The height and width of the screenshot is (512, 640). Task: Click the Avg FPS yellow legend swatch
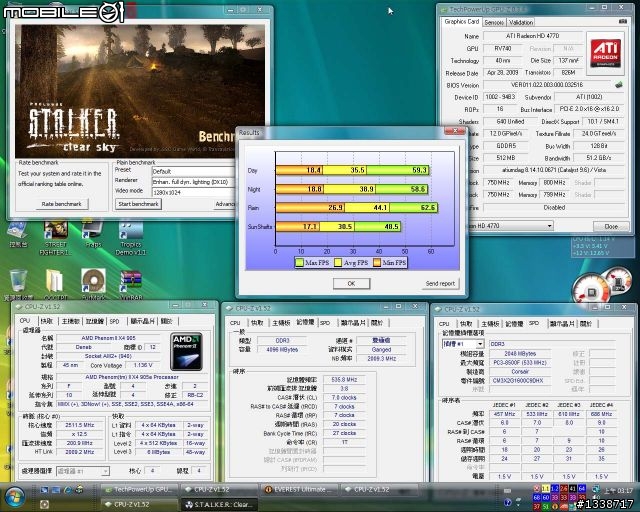pos(338,263)
